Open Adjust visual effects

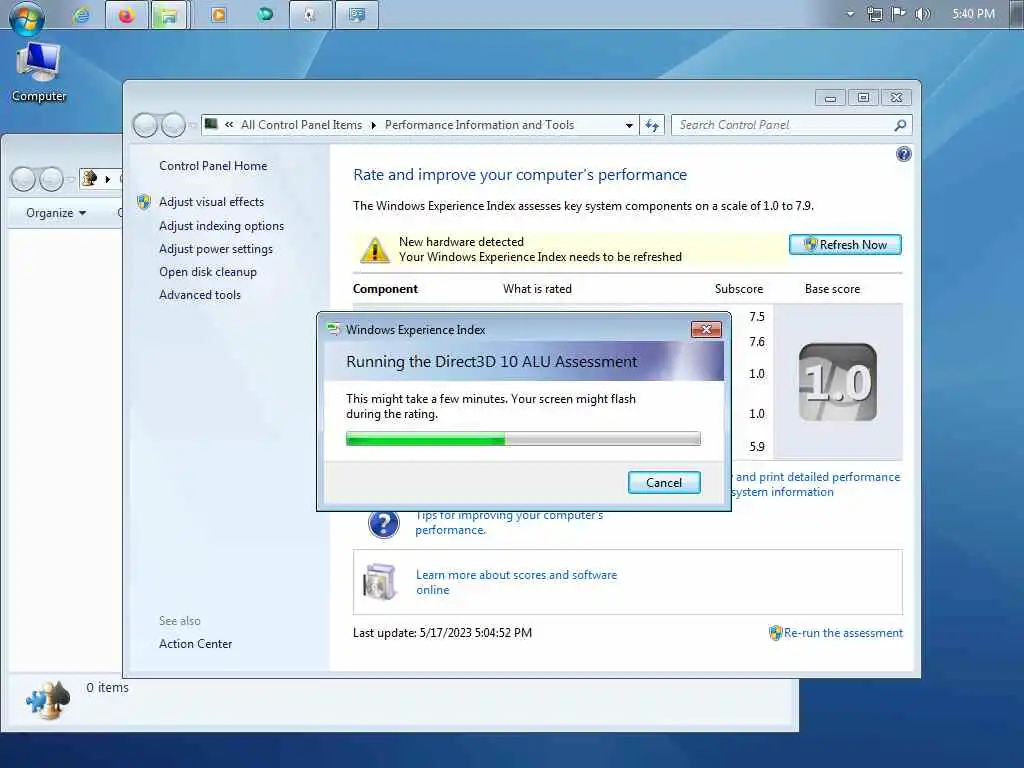pyautogui.click(x=211, y=202)
